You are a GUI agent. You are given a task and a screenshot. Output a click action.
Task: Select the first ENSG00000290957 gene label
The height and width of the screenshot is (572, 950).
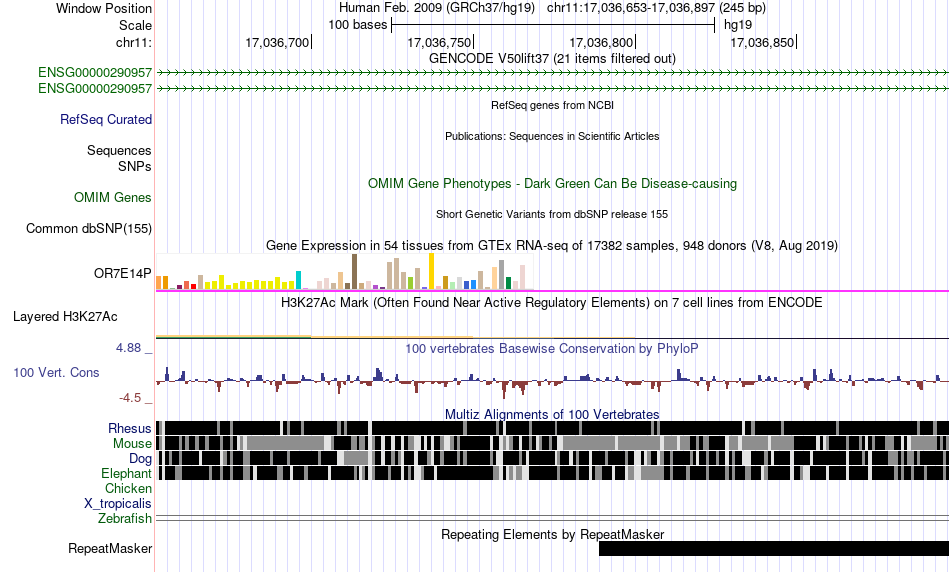click(x=95, y=73)
